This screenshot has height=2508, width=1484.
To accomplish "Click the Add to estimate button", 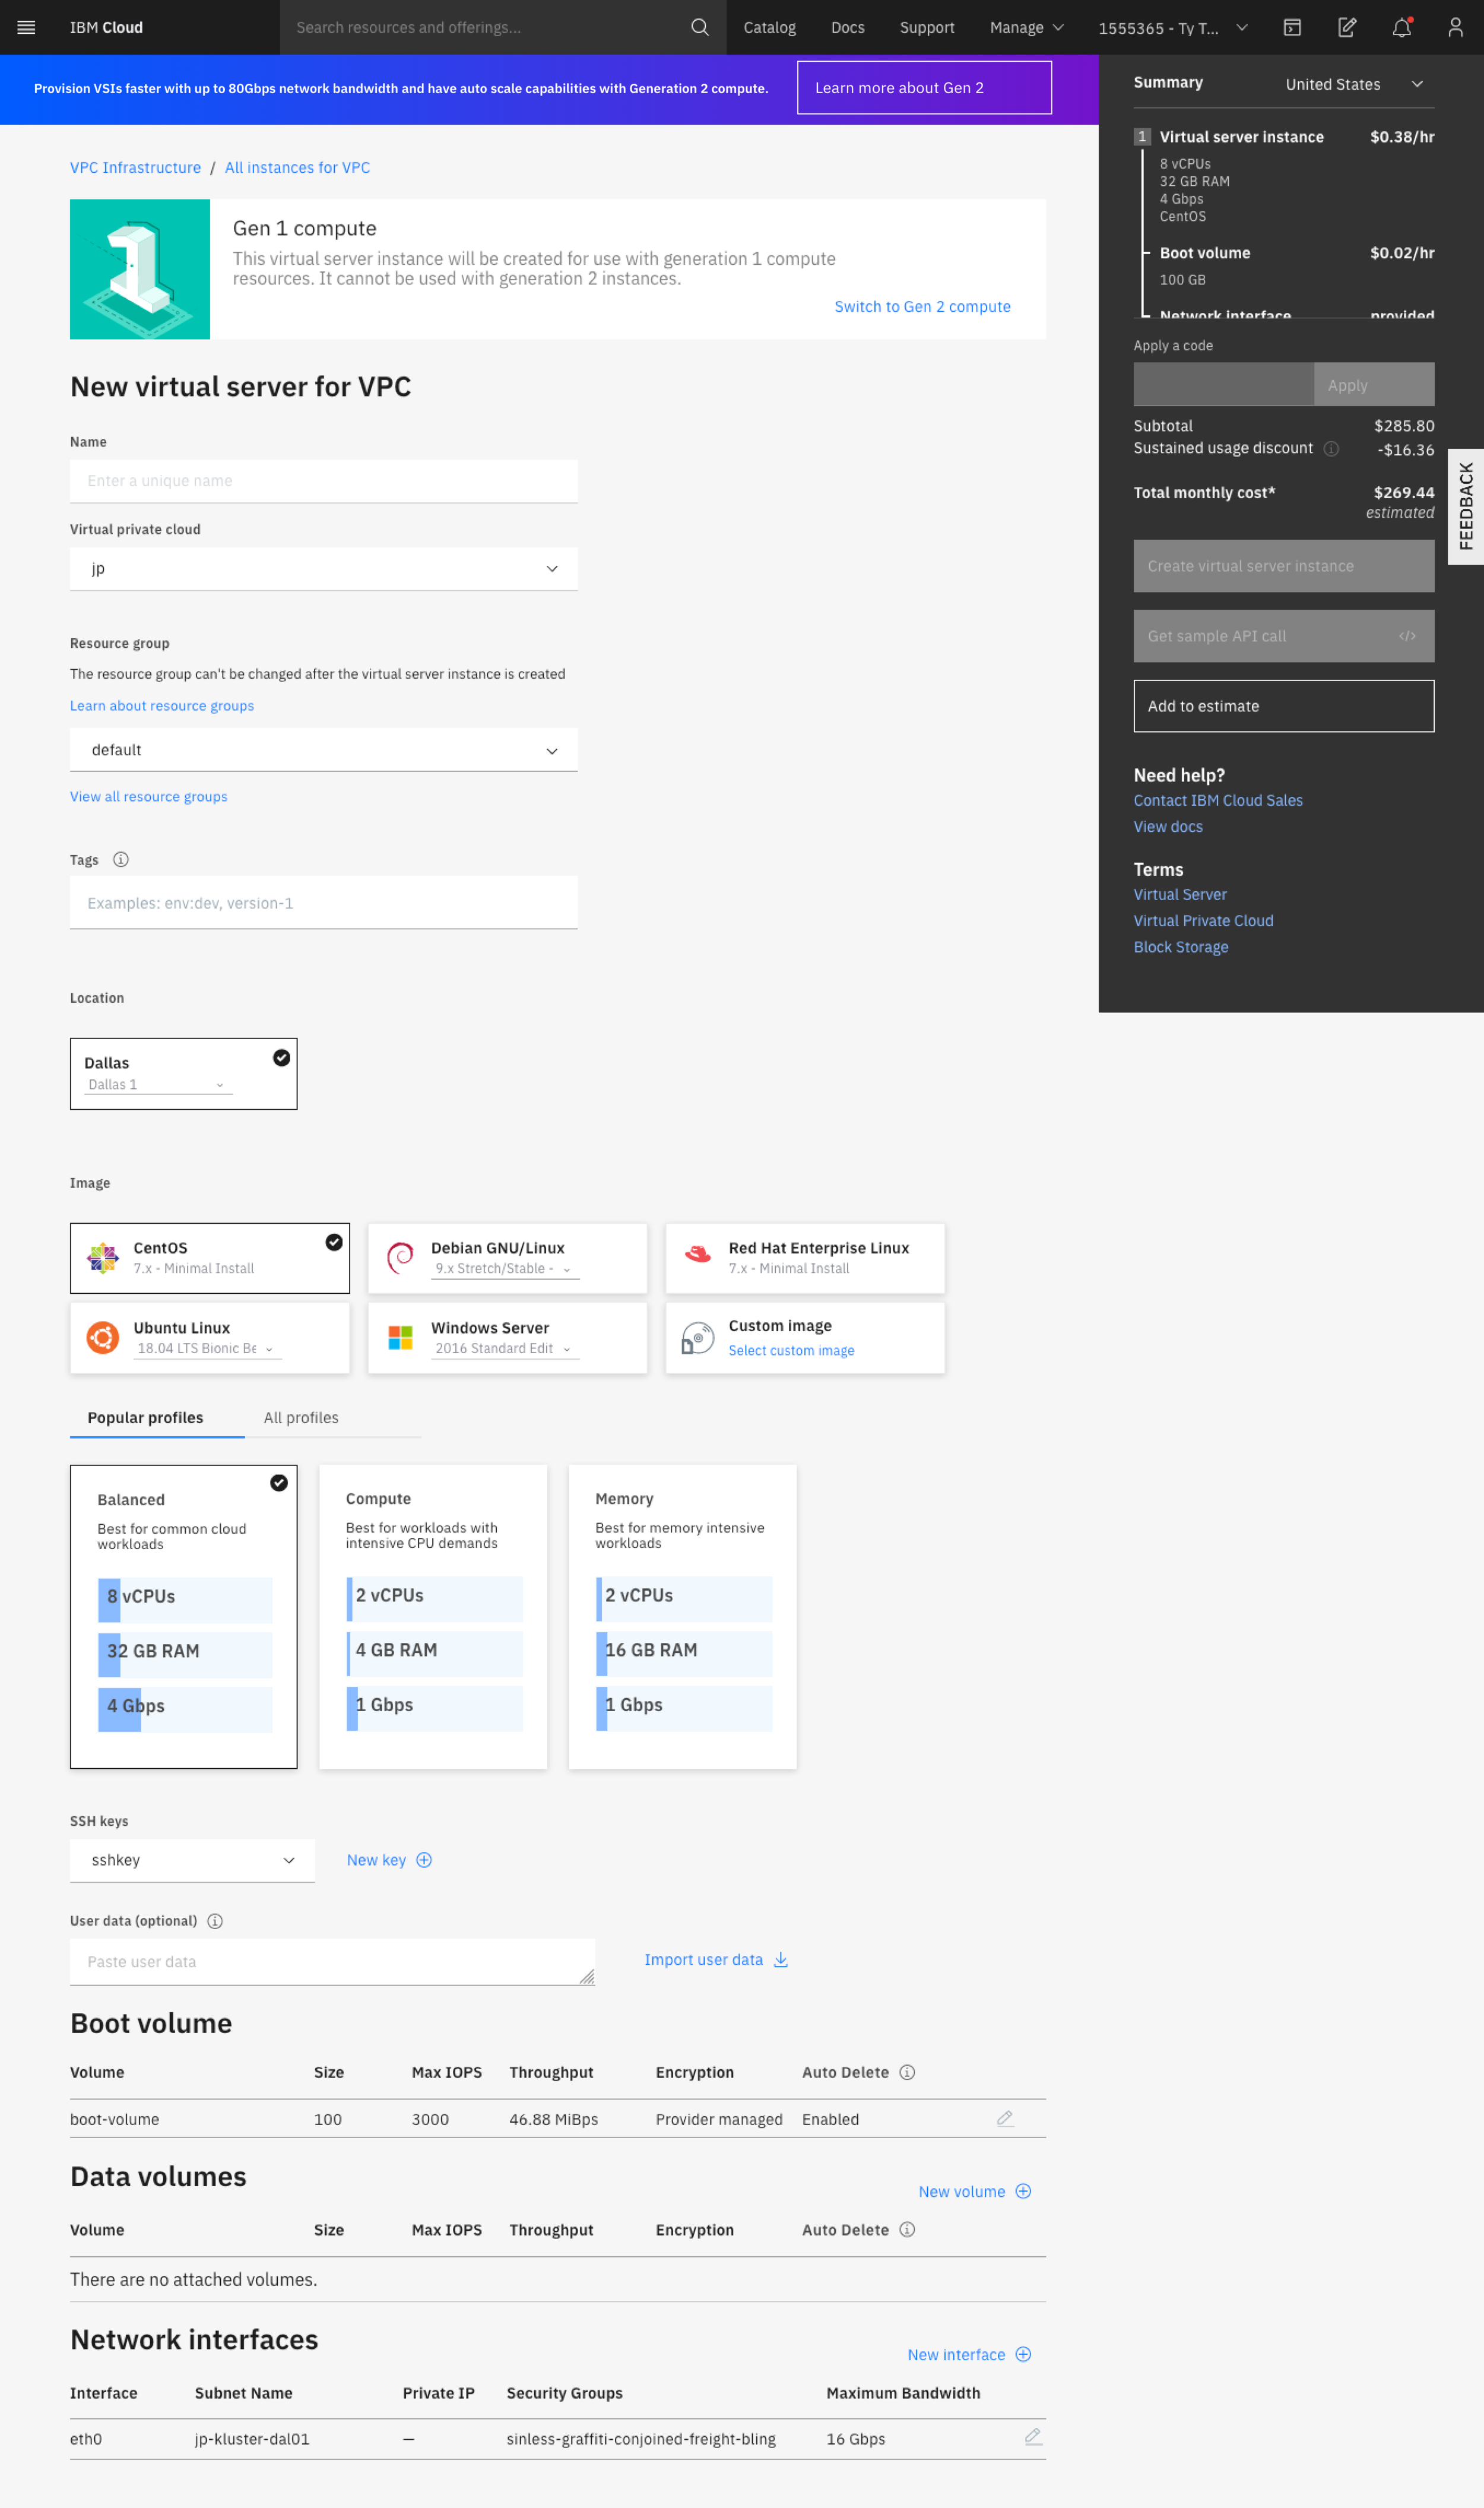I will [1283, 706].
